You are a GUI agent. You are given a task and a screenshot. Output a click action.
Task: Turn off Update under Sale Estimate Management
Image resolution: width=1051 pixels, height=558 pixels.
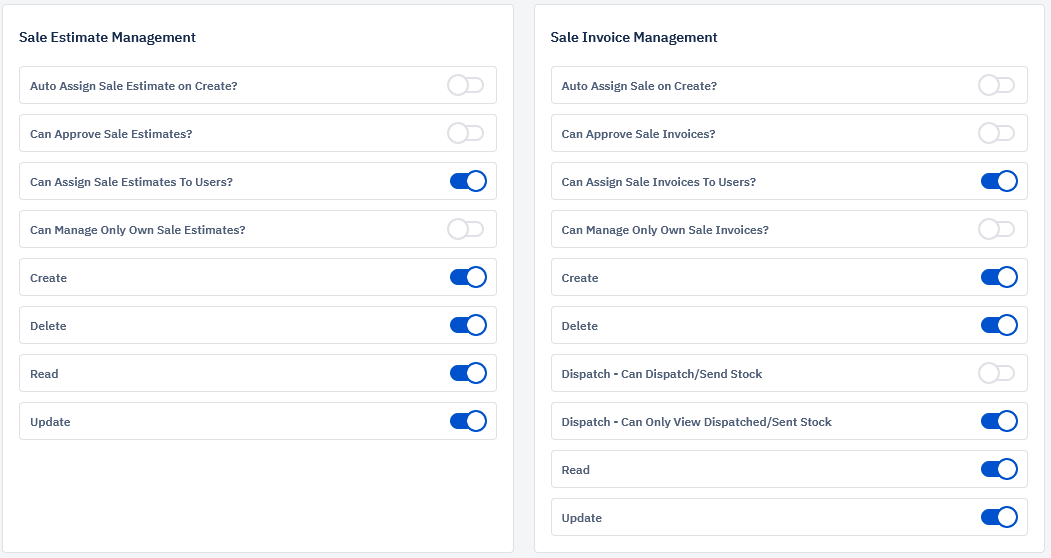tap(468, 421)
